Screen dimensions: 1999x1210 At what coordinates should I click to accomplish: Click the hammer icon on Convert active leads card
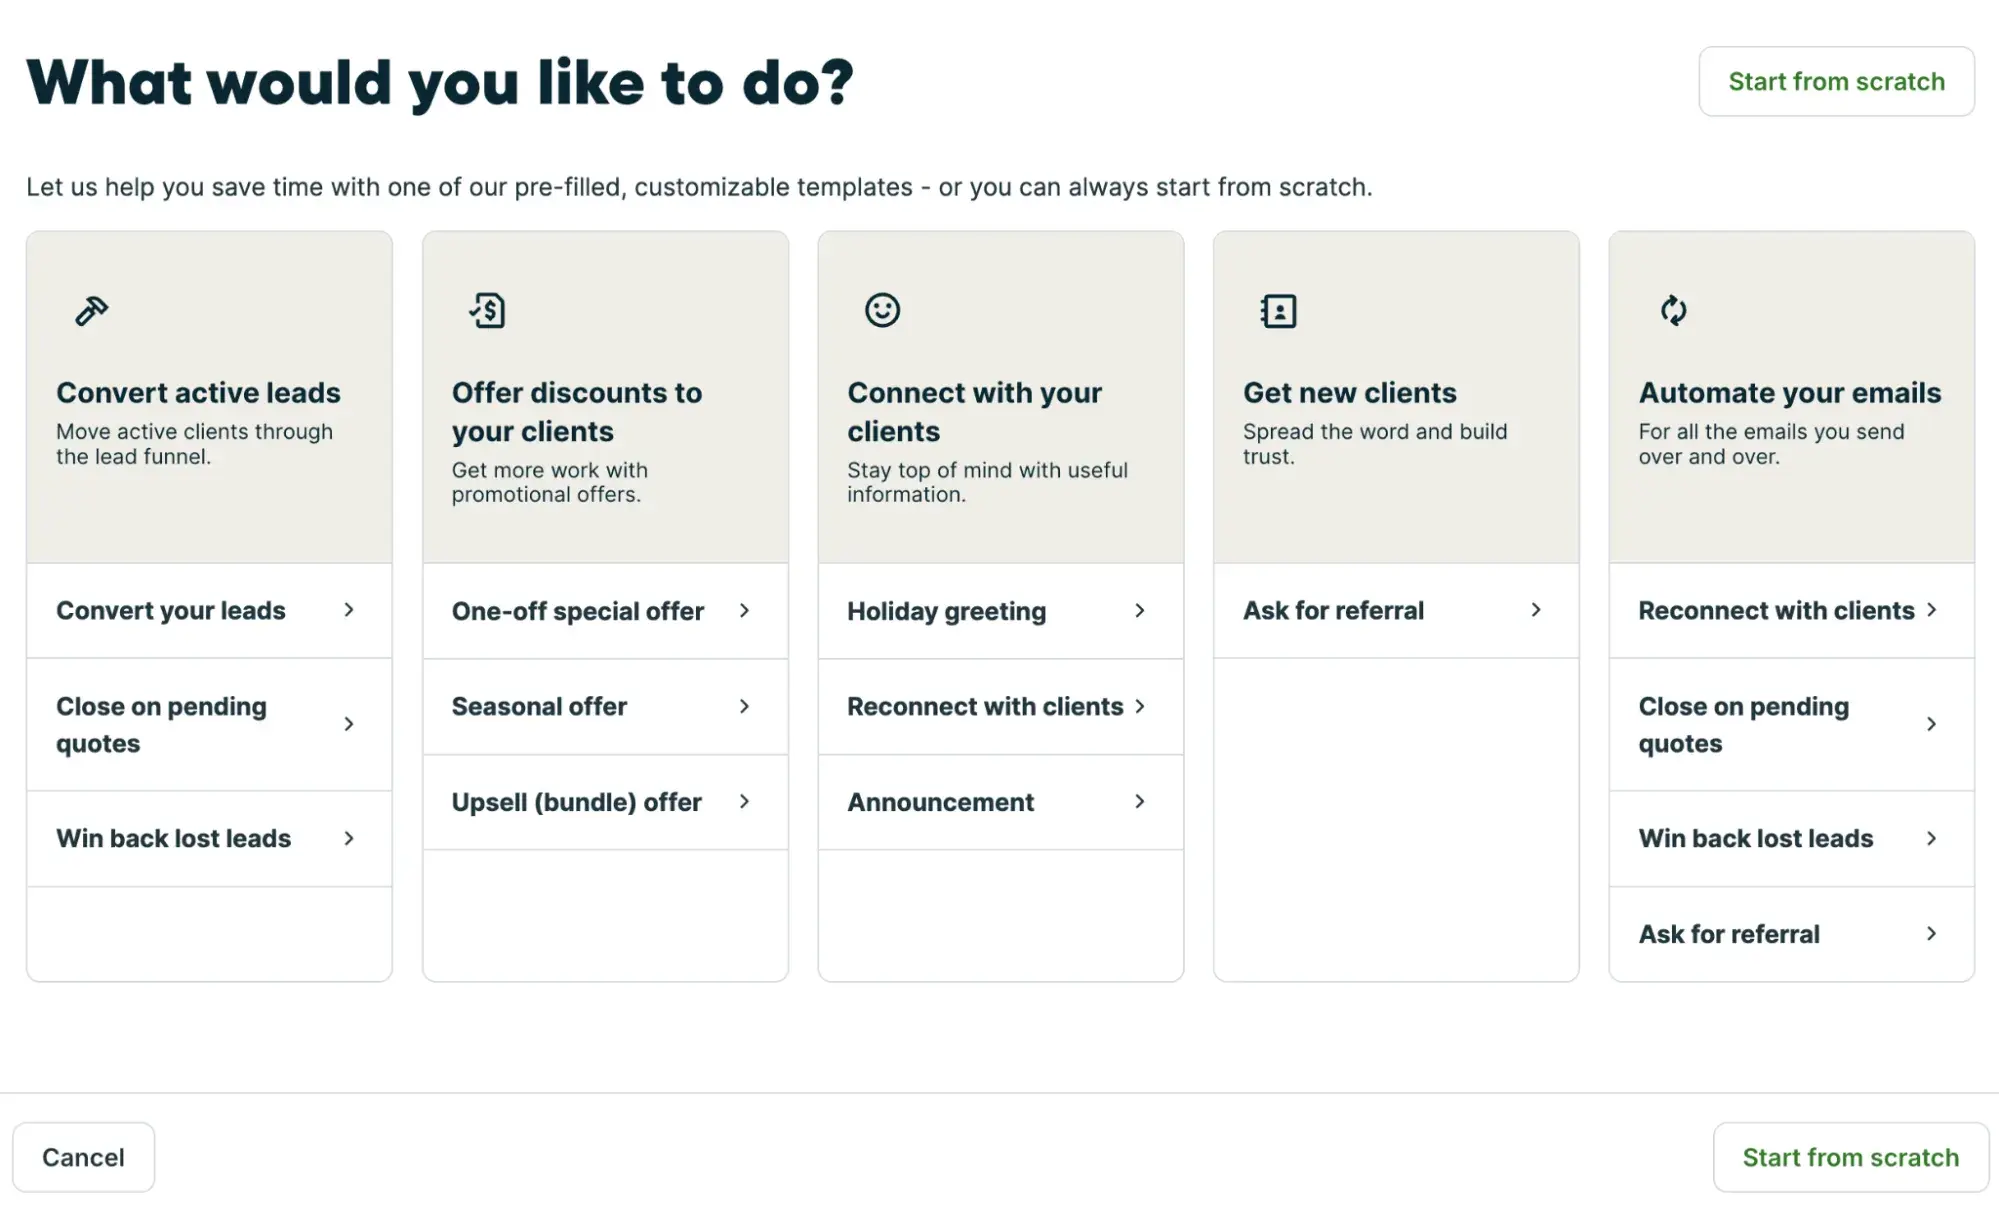[92, 310]
